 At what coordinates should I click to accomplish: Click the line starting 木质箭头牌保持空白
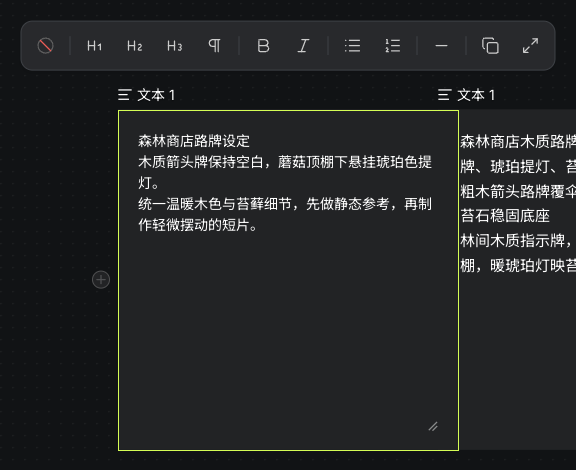click(x=285, y=162)
